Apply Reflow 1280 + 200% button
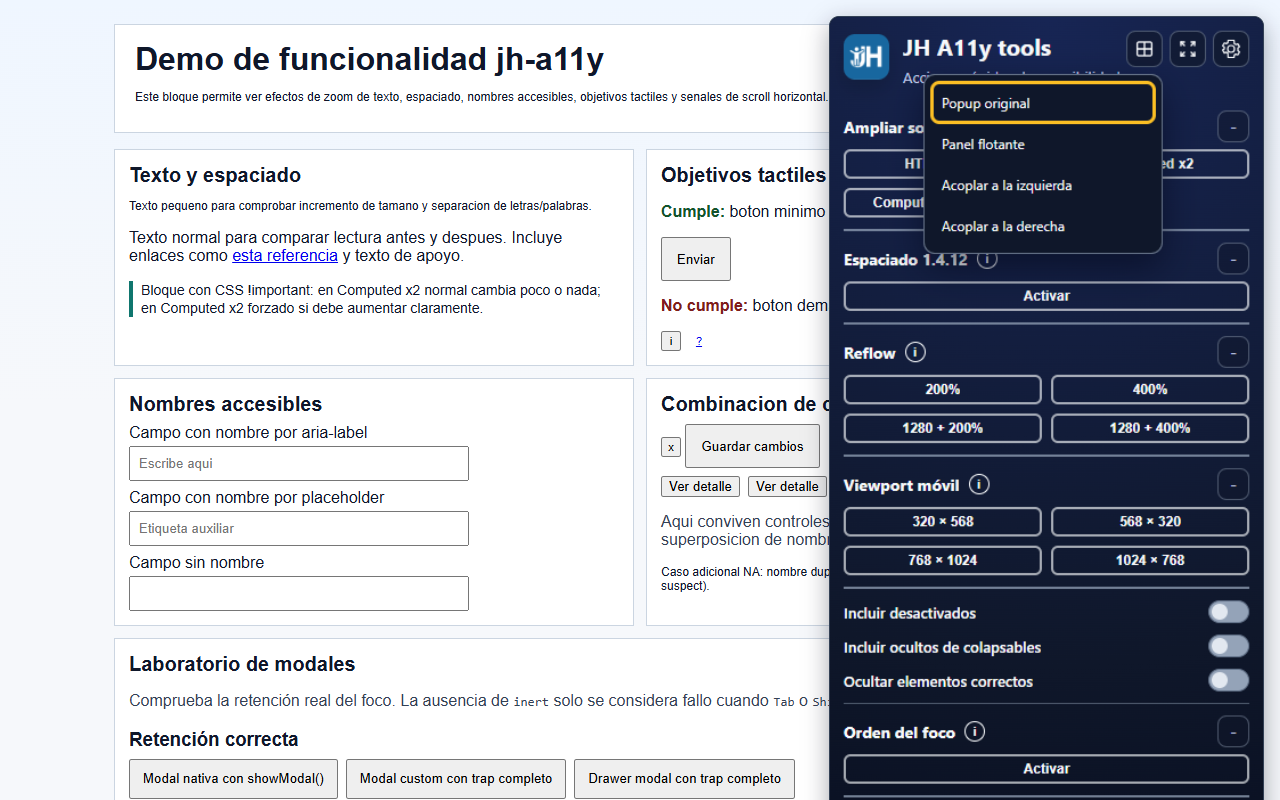This screenshot has width=1280, height=800. [x=942, y=428]
